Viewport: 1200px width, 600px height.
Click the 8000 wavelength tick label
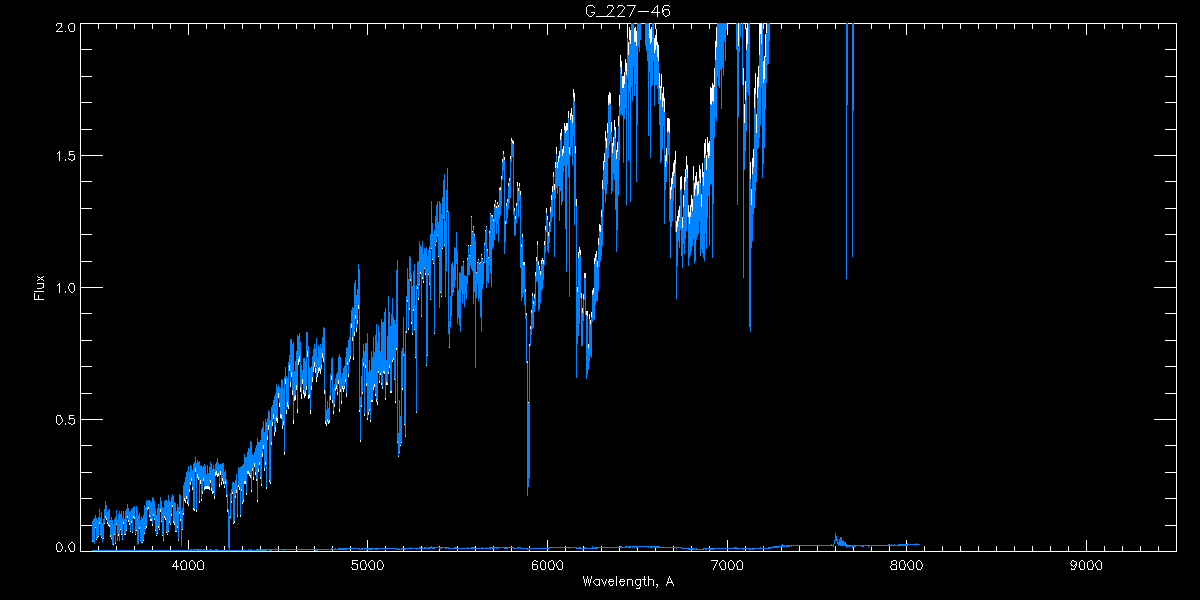(x=906, y=566)
